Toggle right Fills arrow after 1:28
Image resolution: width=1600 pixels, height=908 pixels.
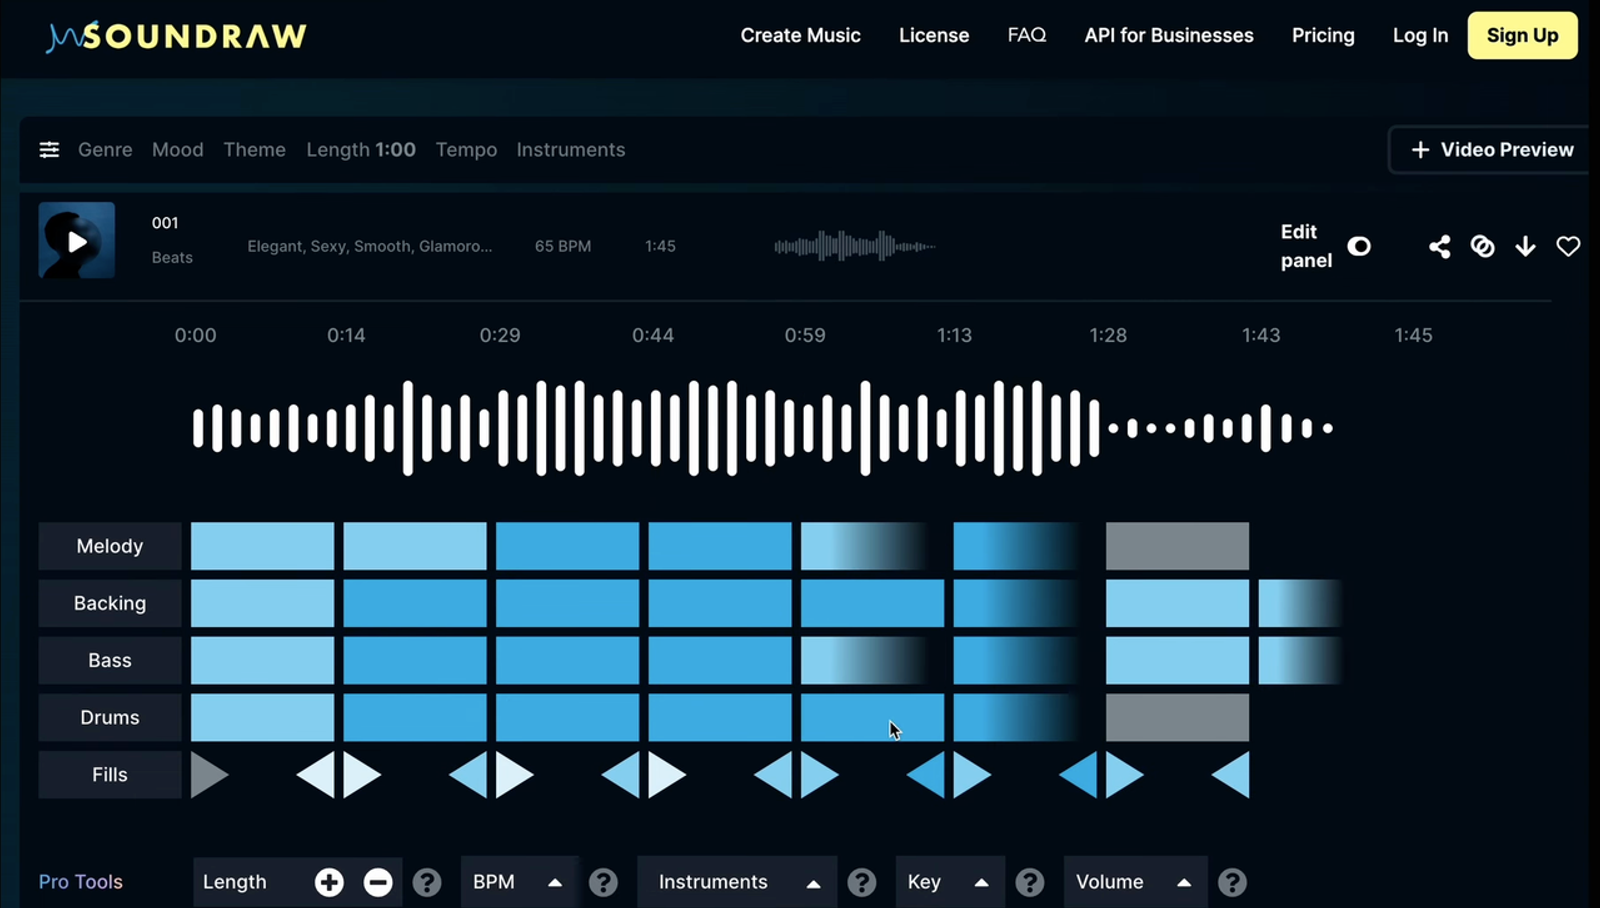pos(1123,774)
